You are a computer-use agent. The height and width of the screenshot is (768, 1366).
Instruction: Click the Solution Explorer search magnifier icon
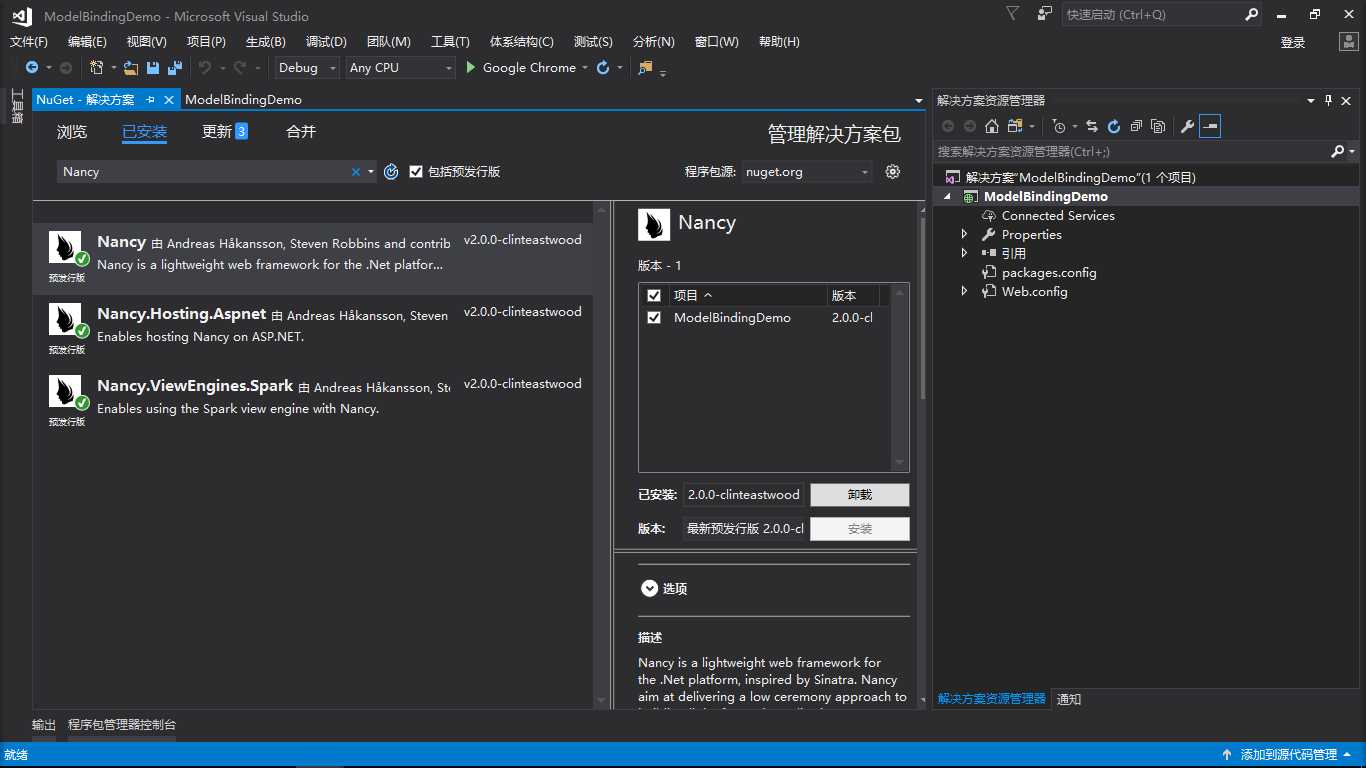coord(1338,152)
